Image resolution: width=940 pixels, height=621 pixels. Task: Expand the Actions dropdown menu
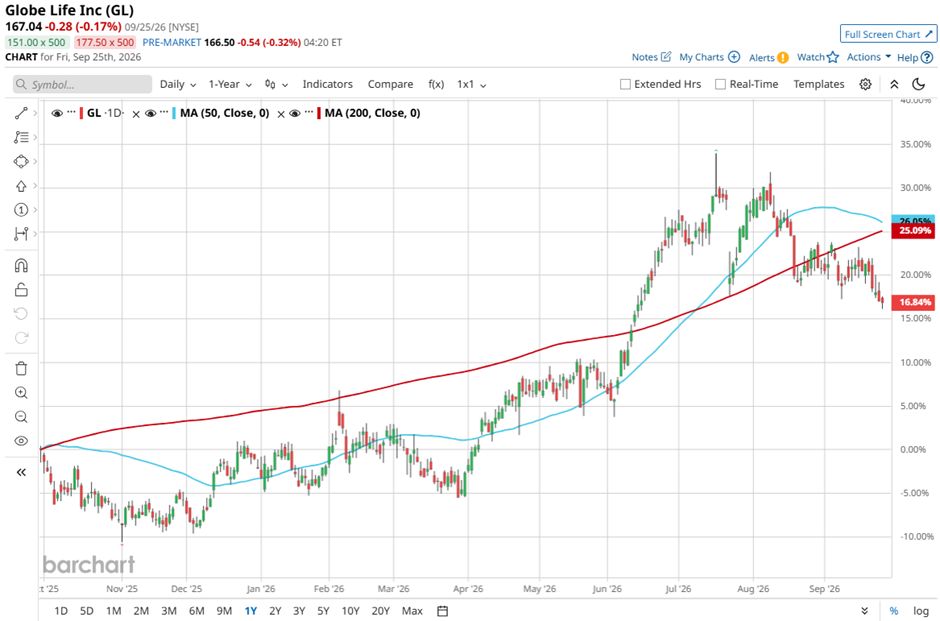869,57
